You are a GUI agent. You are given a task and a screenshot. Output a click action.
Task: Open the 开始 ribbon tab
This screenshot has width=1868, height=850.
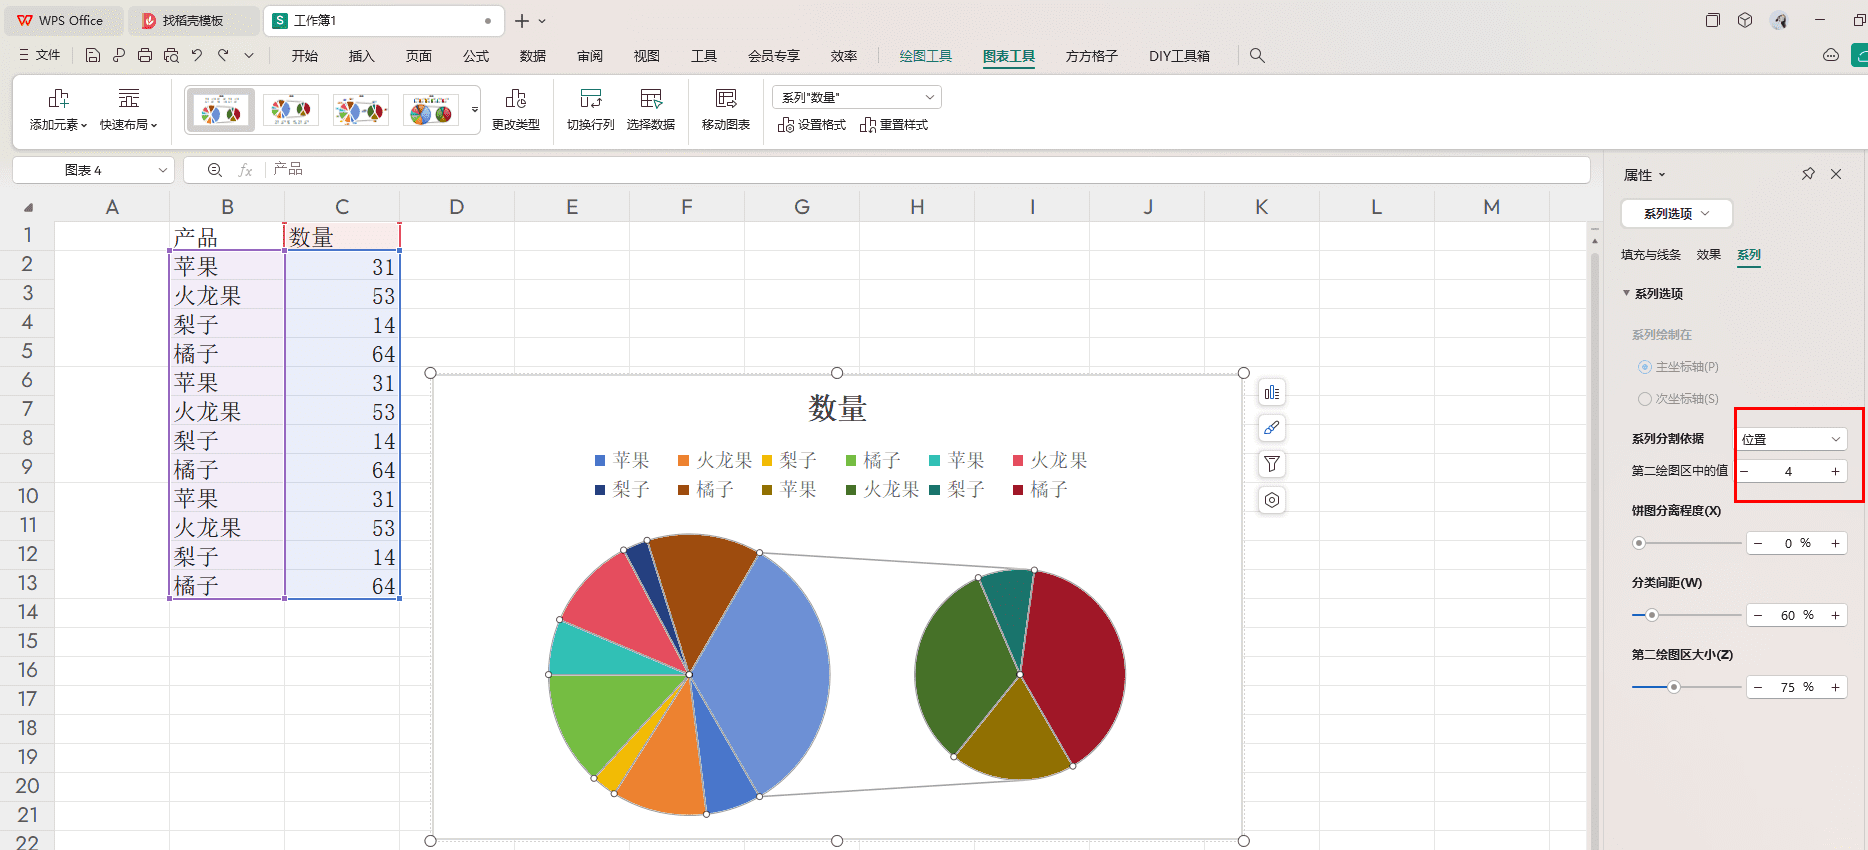pyautogui.click(x=305, y=56)
